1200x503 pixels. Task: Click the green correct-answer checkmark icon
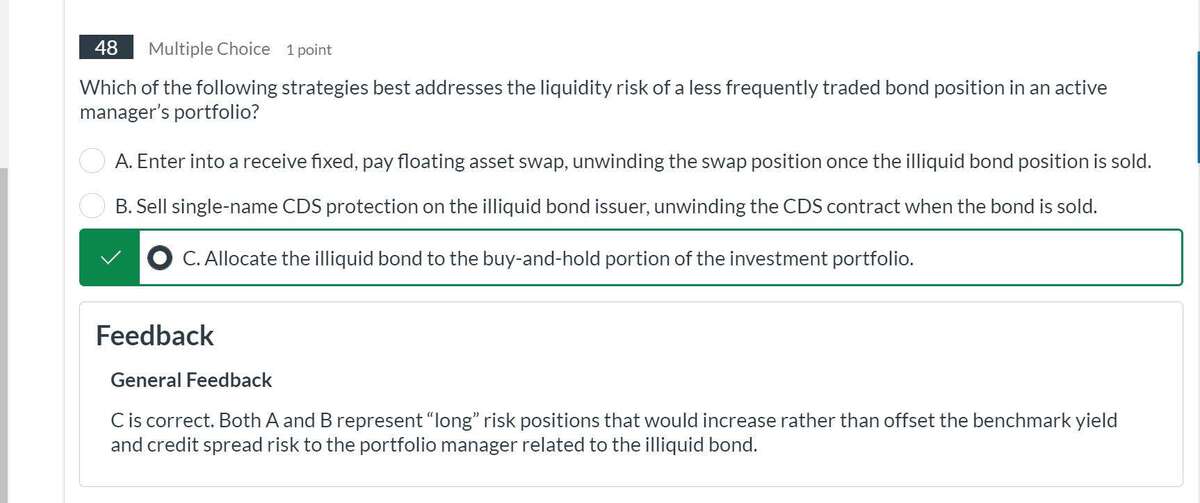point(109,258)
